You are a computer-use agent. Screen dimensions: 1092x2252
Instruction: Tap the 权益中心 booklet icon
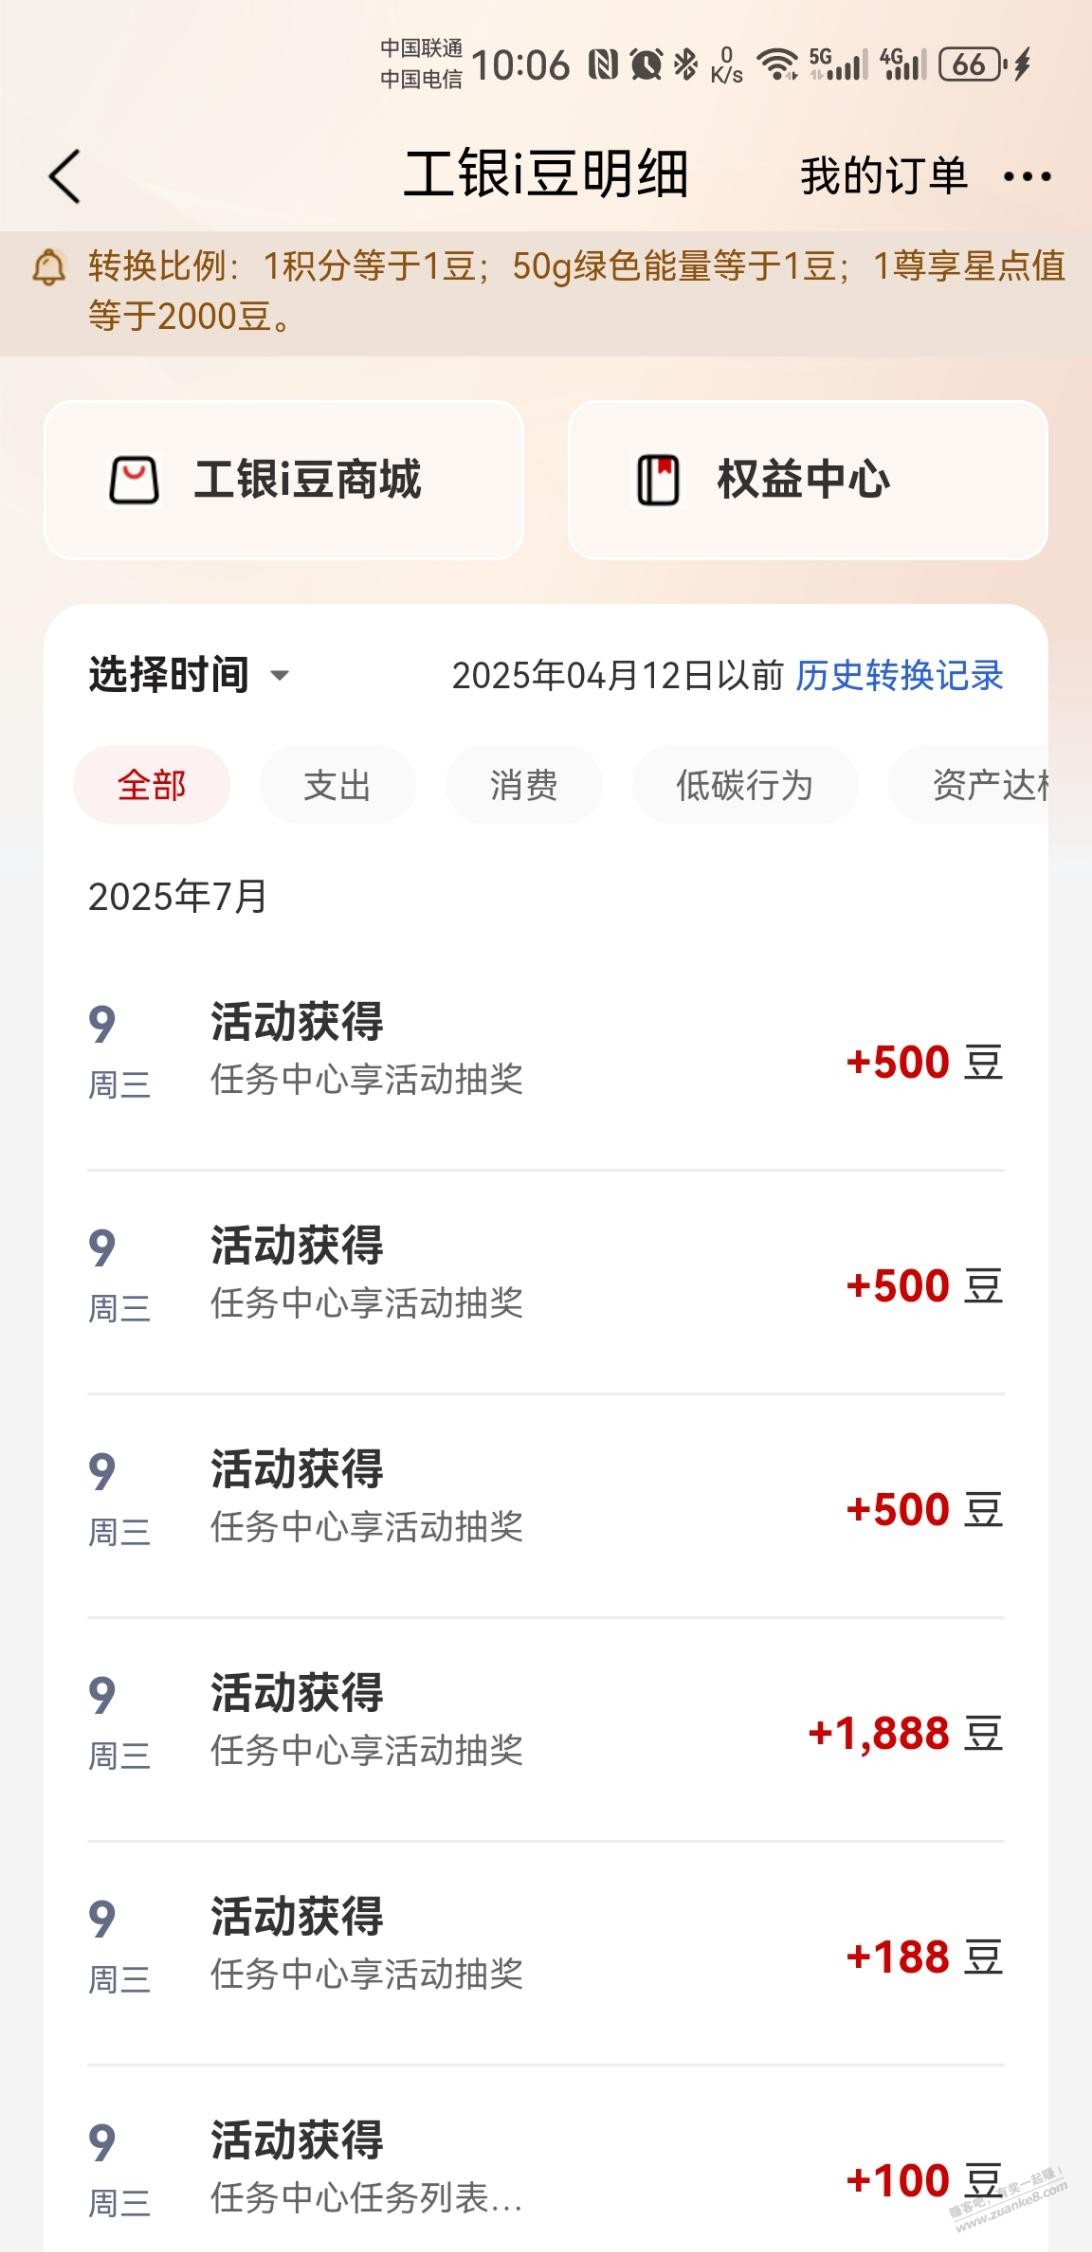coord(658,480)
